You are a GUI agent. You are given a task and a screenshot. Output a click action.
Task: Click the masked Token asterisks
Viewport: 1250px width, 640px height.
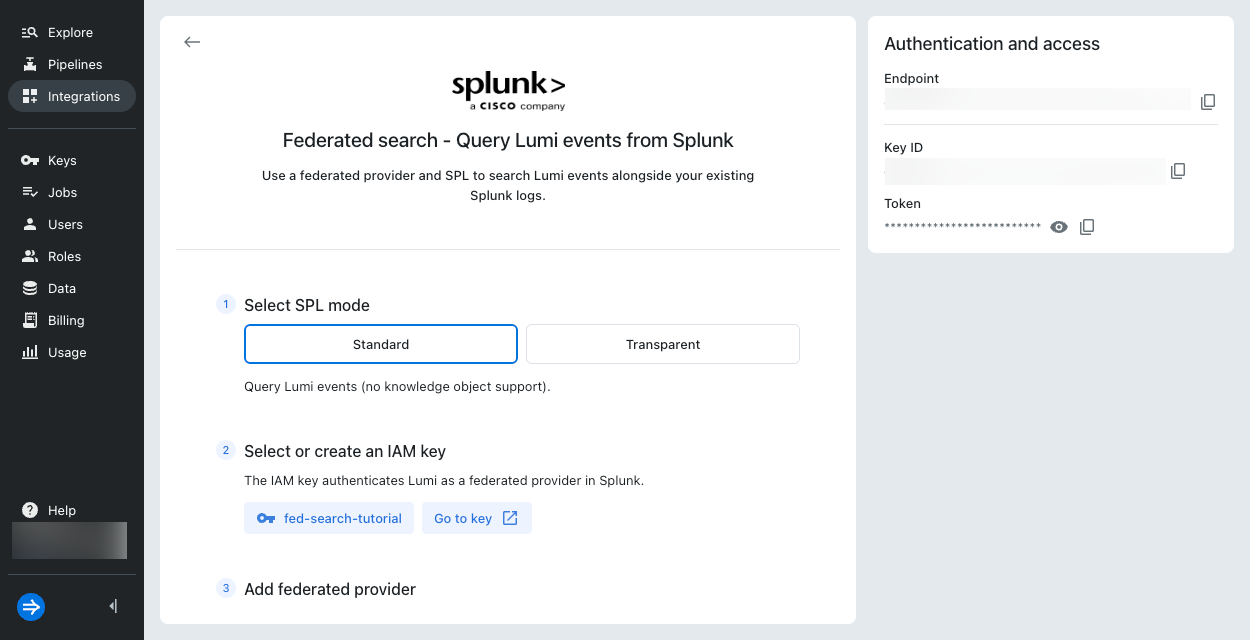coord(963,227)
